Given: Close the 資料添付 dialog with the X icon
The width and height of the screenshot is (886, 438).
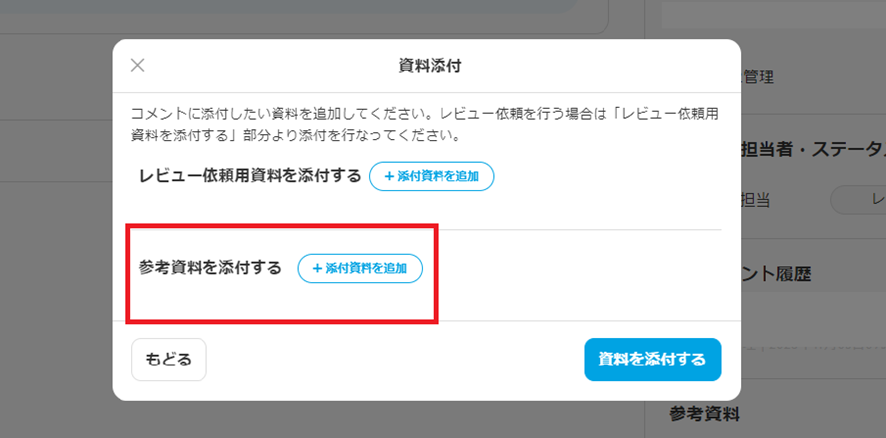Looking at the screenshot, I should [138, 66].
